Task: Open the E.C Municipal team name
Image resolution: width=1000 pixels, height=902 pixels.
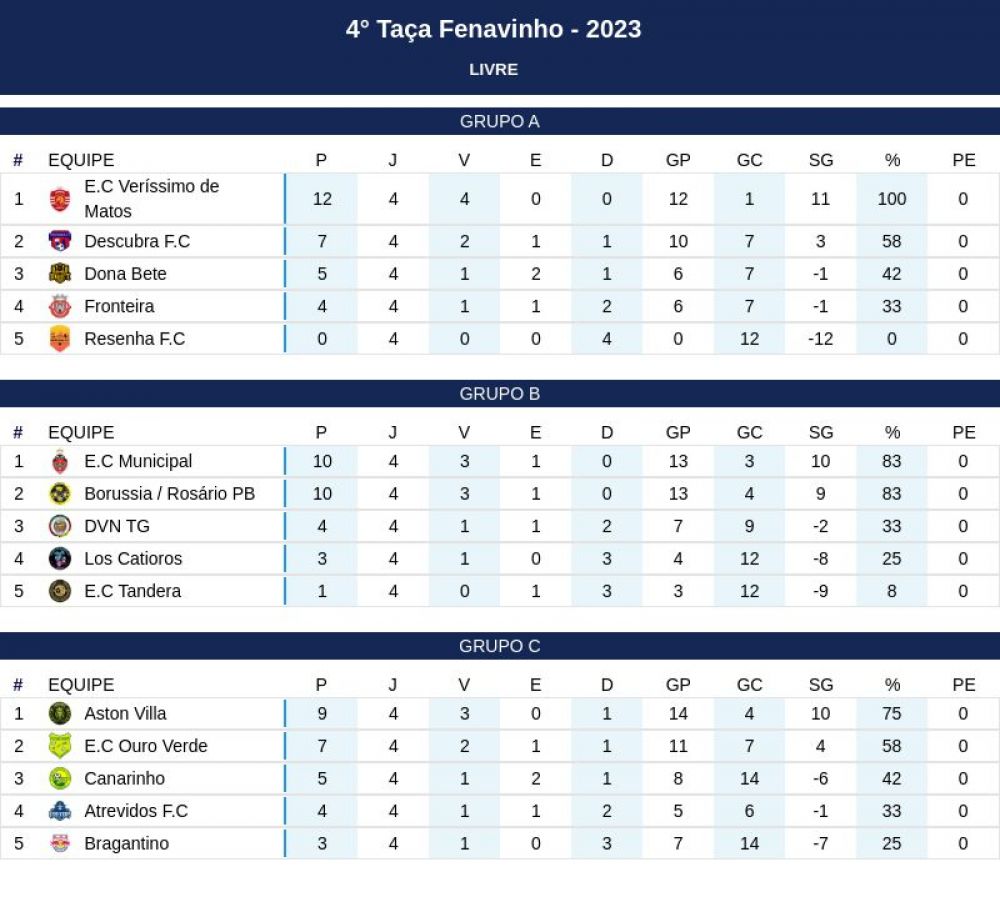Action: 138,461
